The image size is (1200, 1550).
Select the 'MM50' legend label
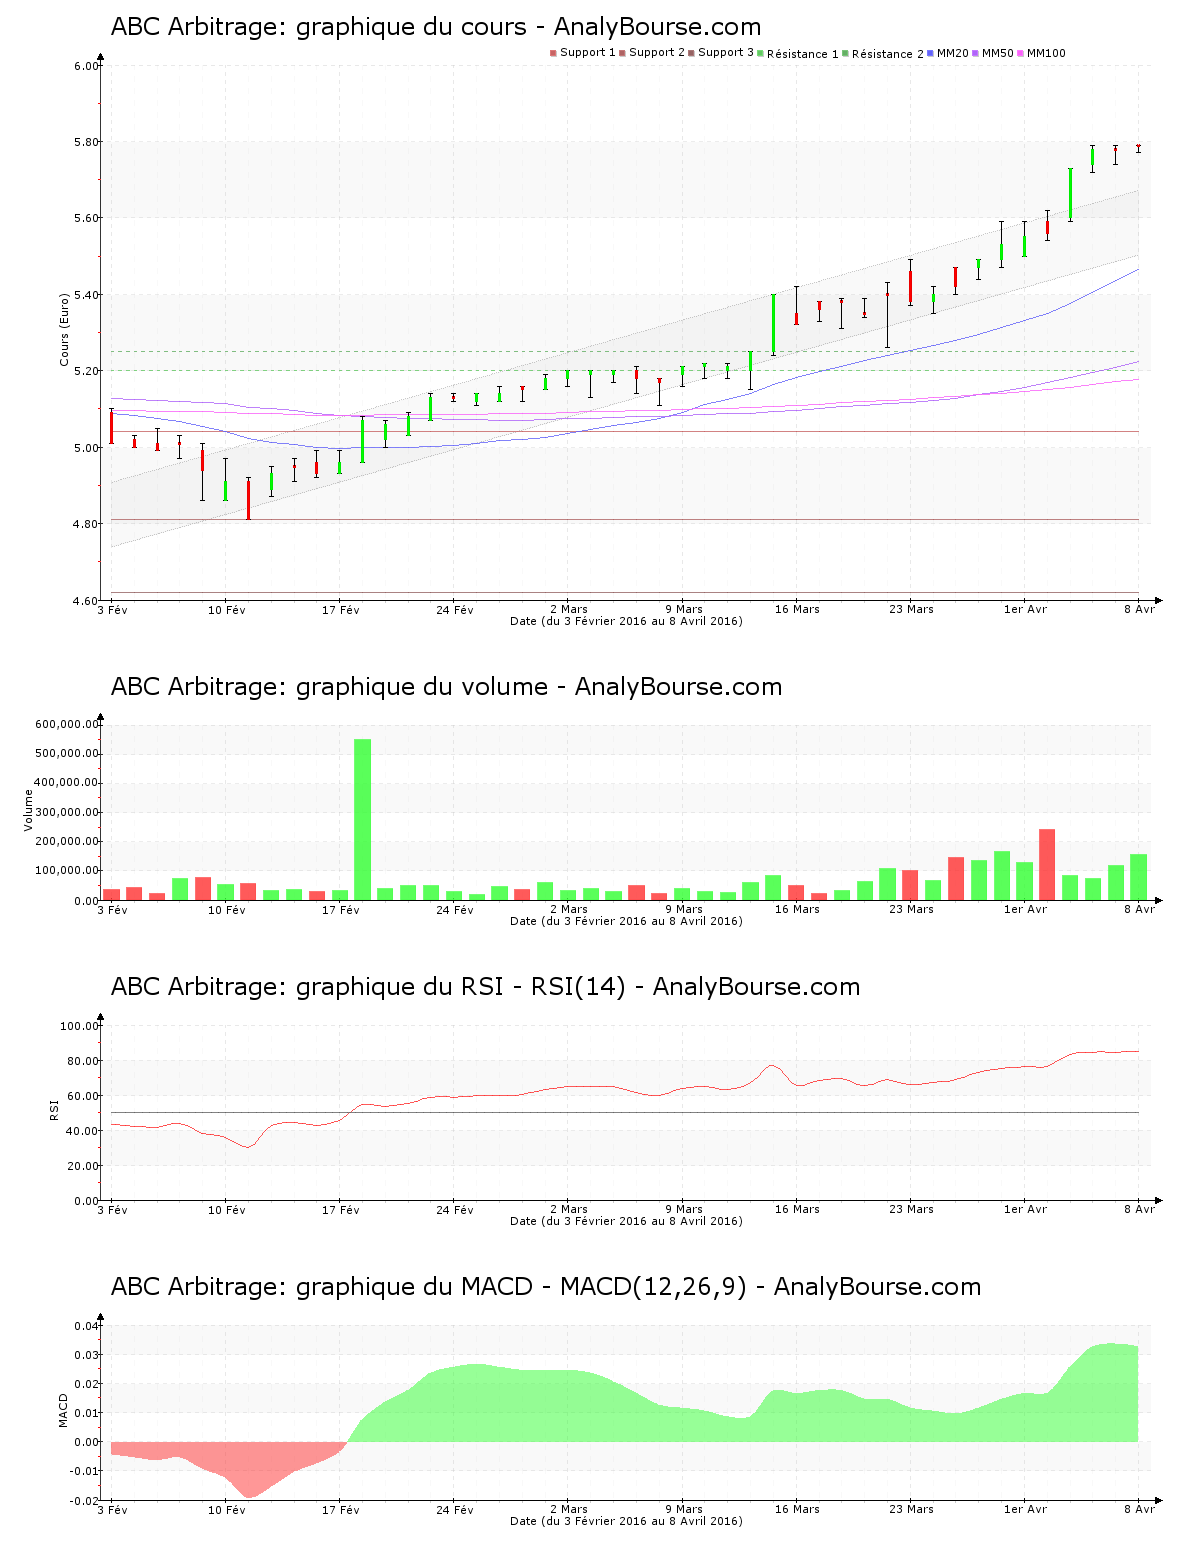[998, 53]
